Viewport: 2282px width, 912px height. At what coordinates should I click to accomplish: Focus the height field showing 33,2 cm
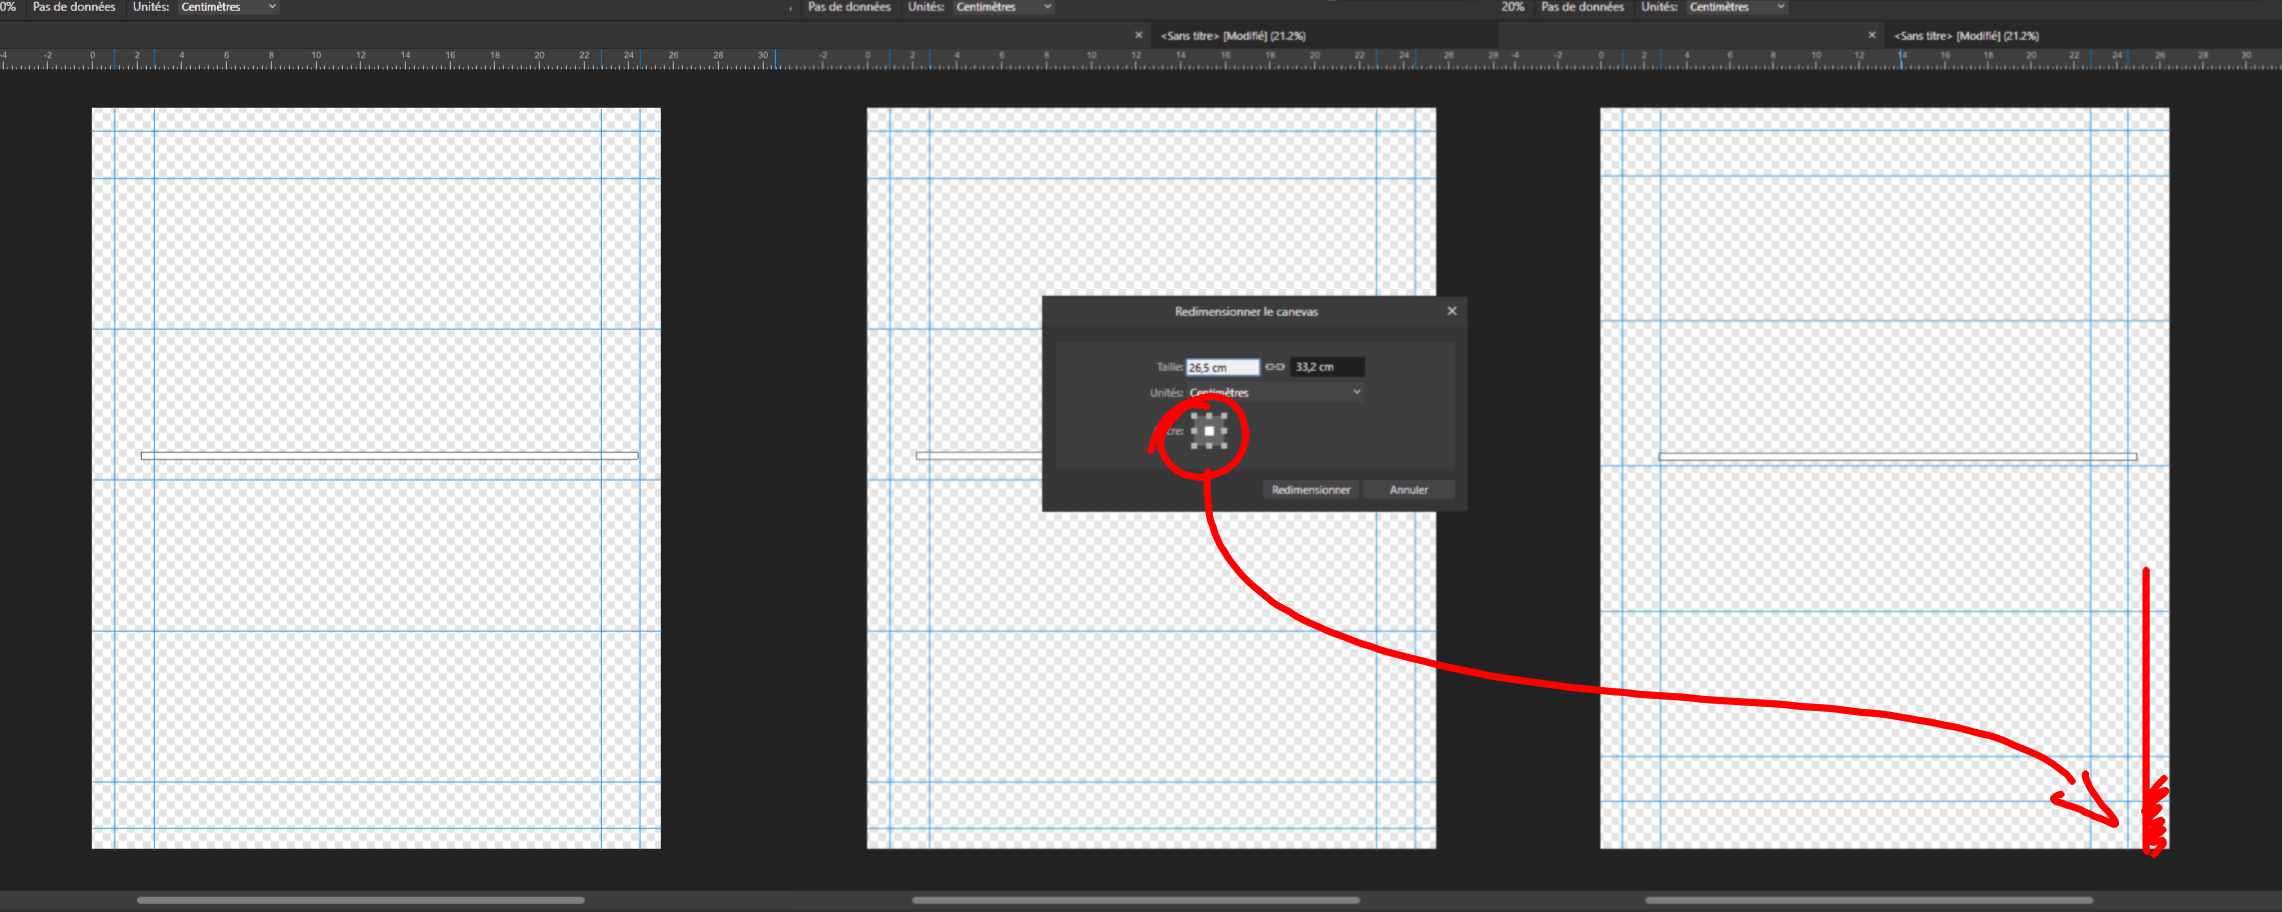coord(1327,367)
